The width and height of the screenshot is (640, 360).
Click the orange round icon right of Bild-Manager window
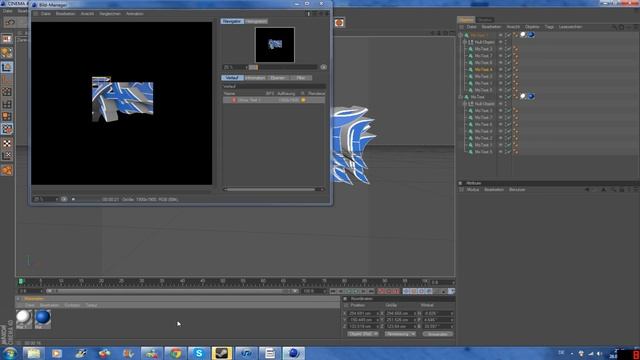coord(339,23)
